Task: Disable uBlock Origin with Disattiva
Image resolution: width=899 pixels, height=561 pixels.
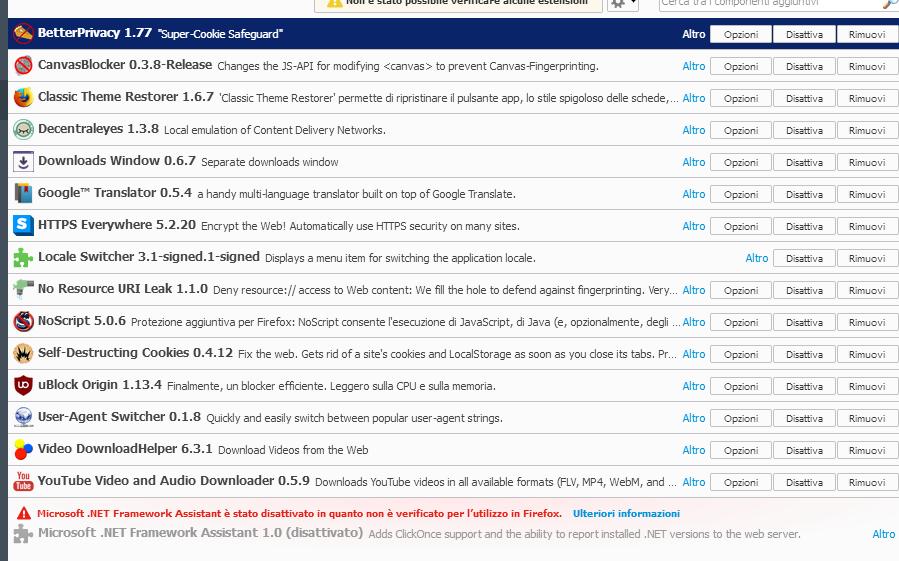Action: point(804,387)
